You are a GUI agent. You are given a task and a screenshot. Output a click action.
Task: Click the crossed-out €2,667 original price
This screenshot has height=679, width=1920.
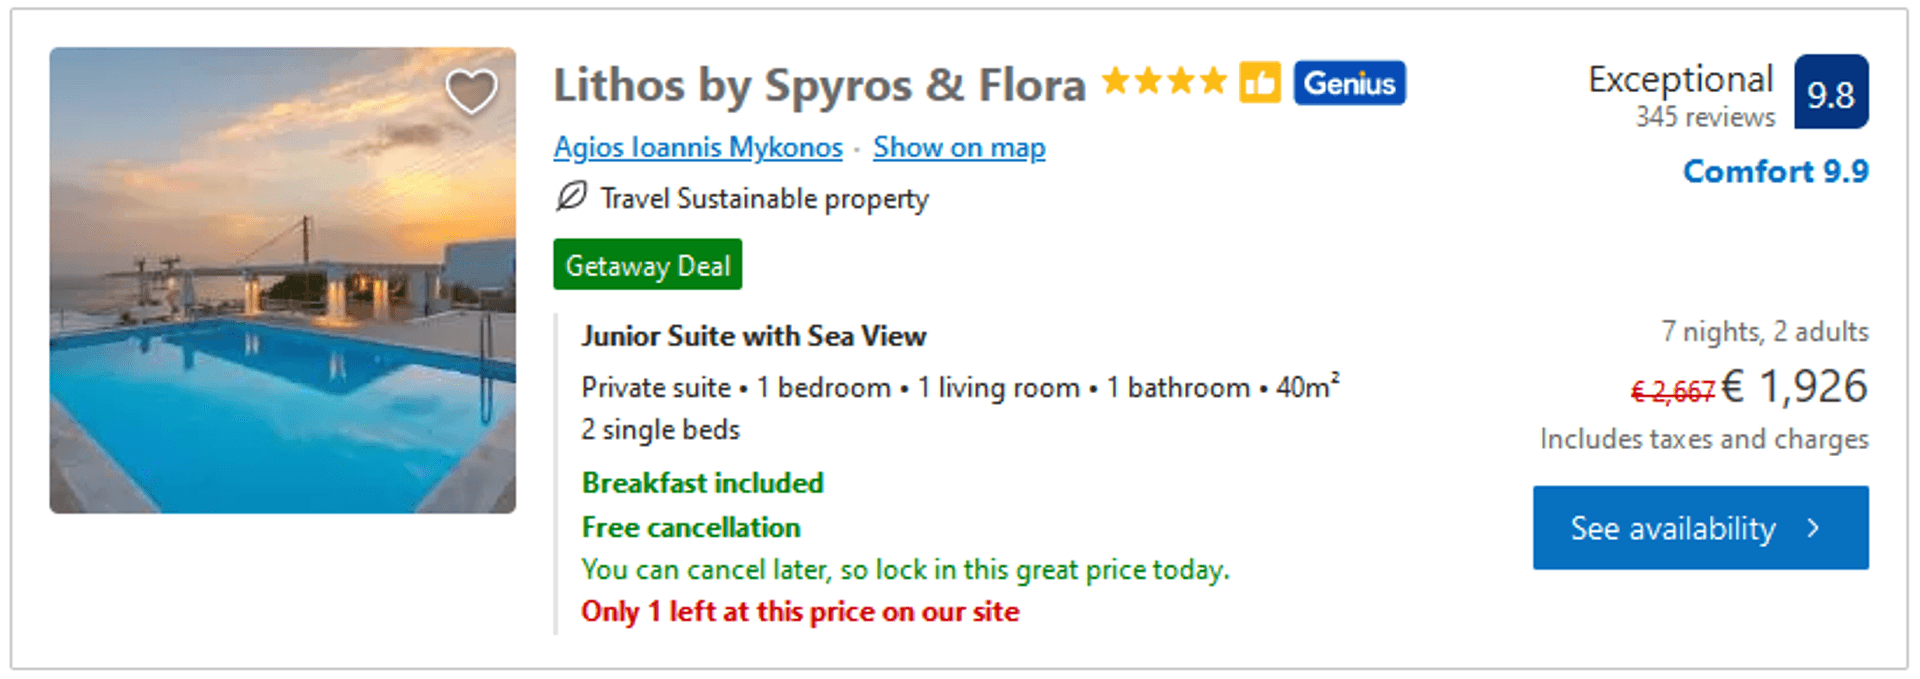[x=1672, y=391]
